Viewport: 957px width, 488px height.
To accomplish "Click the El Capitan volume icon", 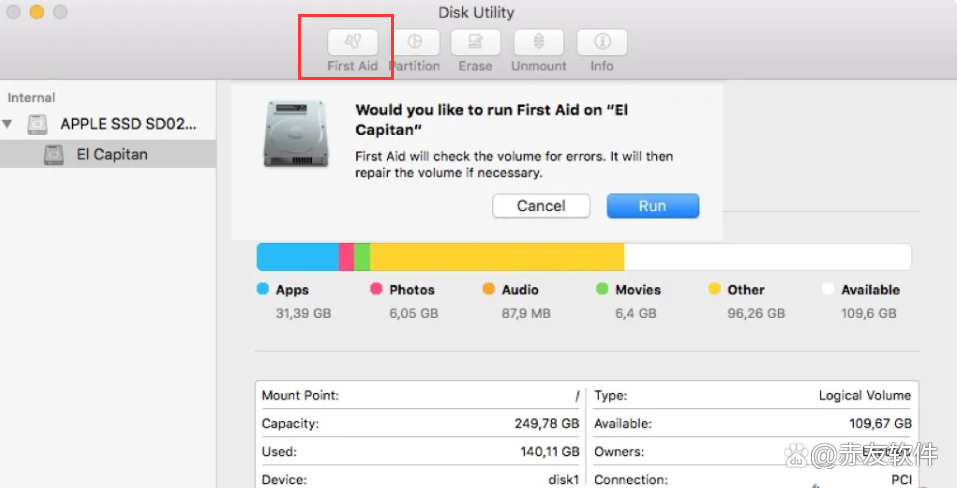I will tap(54, 154).
